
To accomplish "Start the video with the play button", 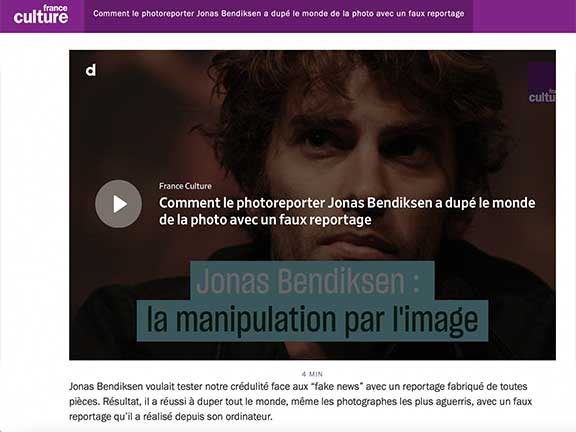I will (x=118, y=204).
